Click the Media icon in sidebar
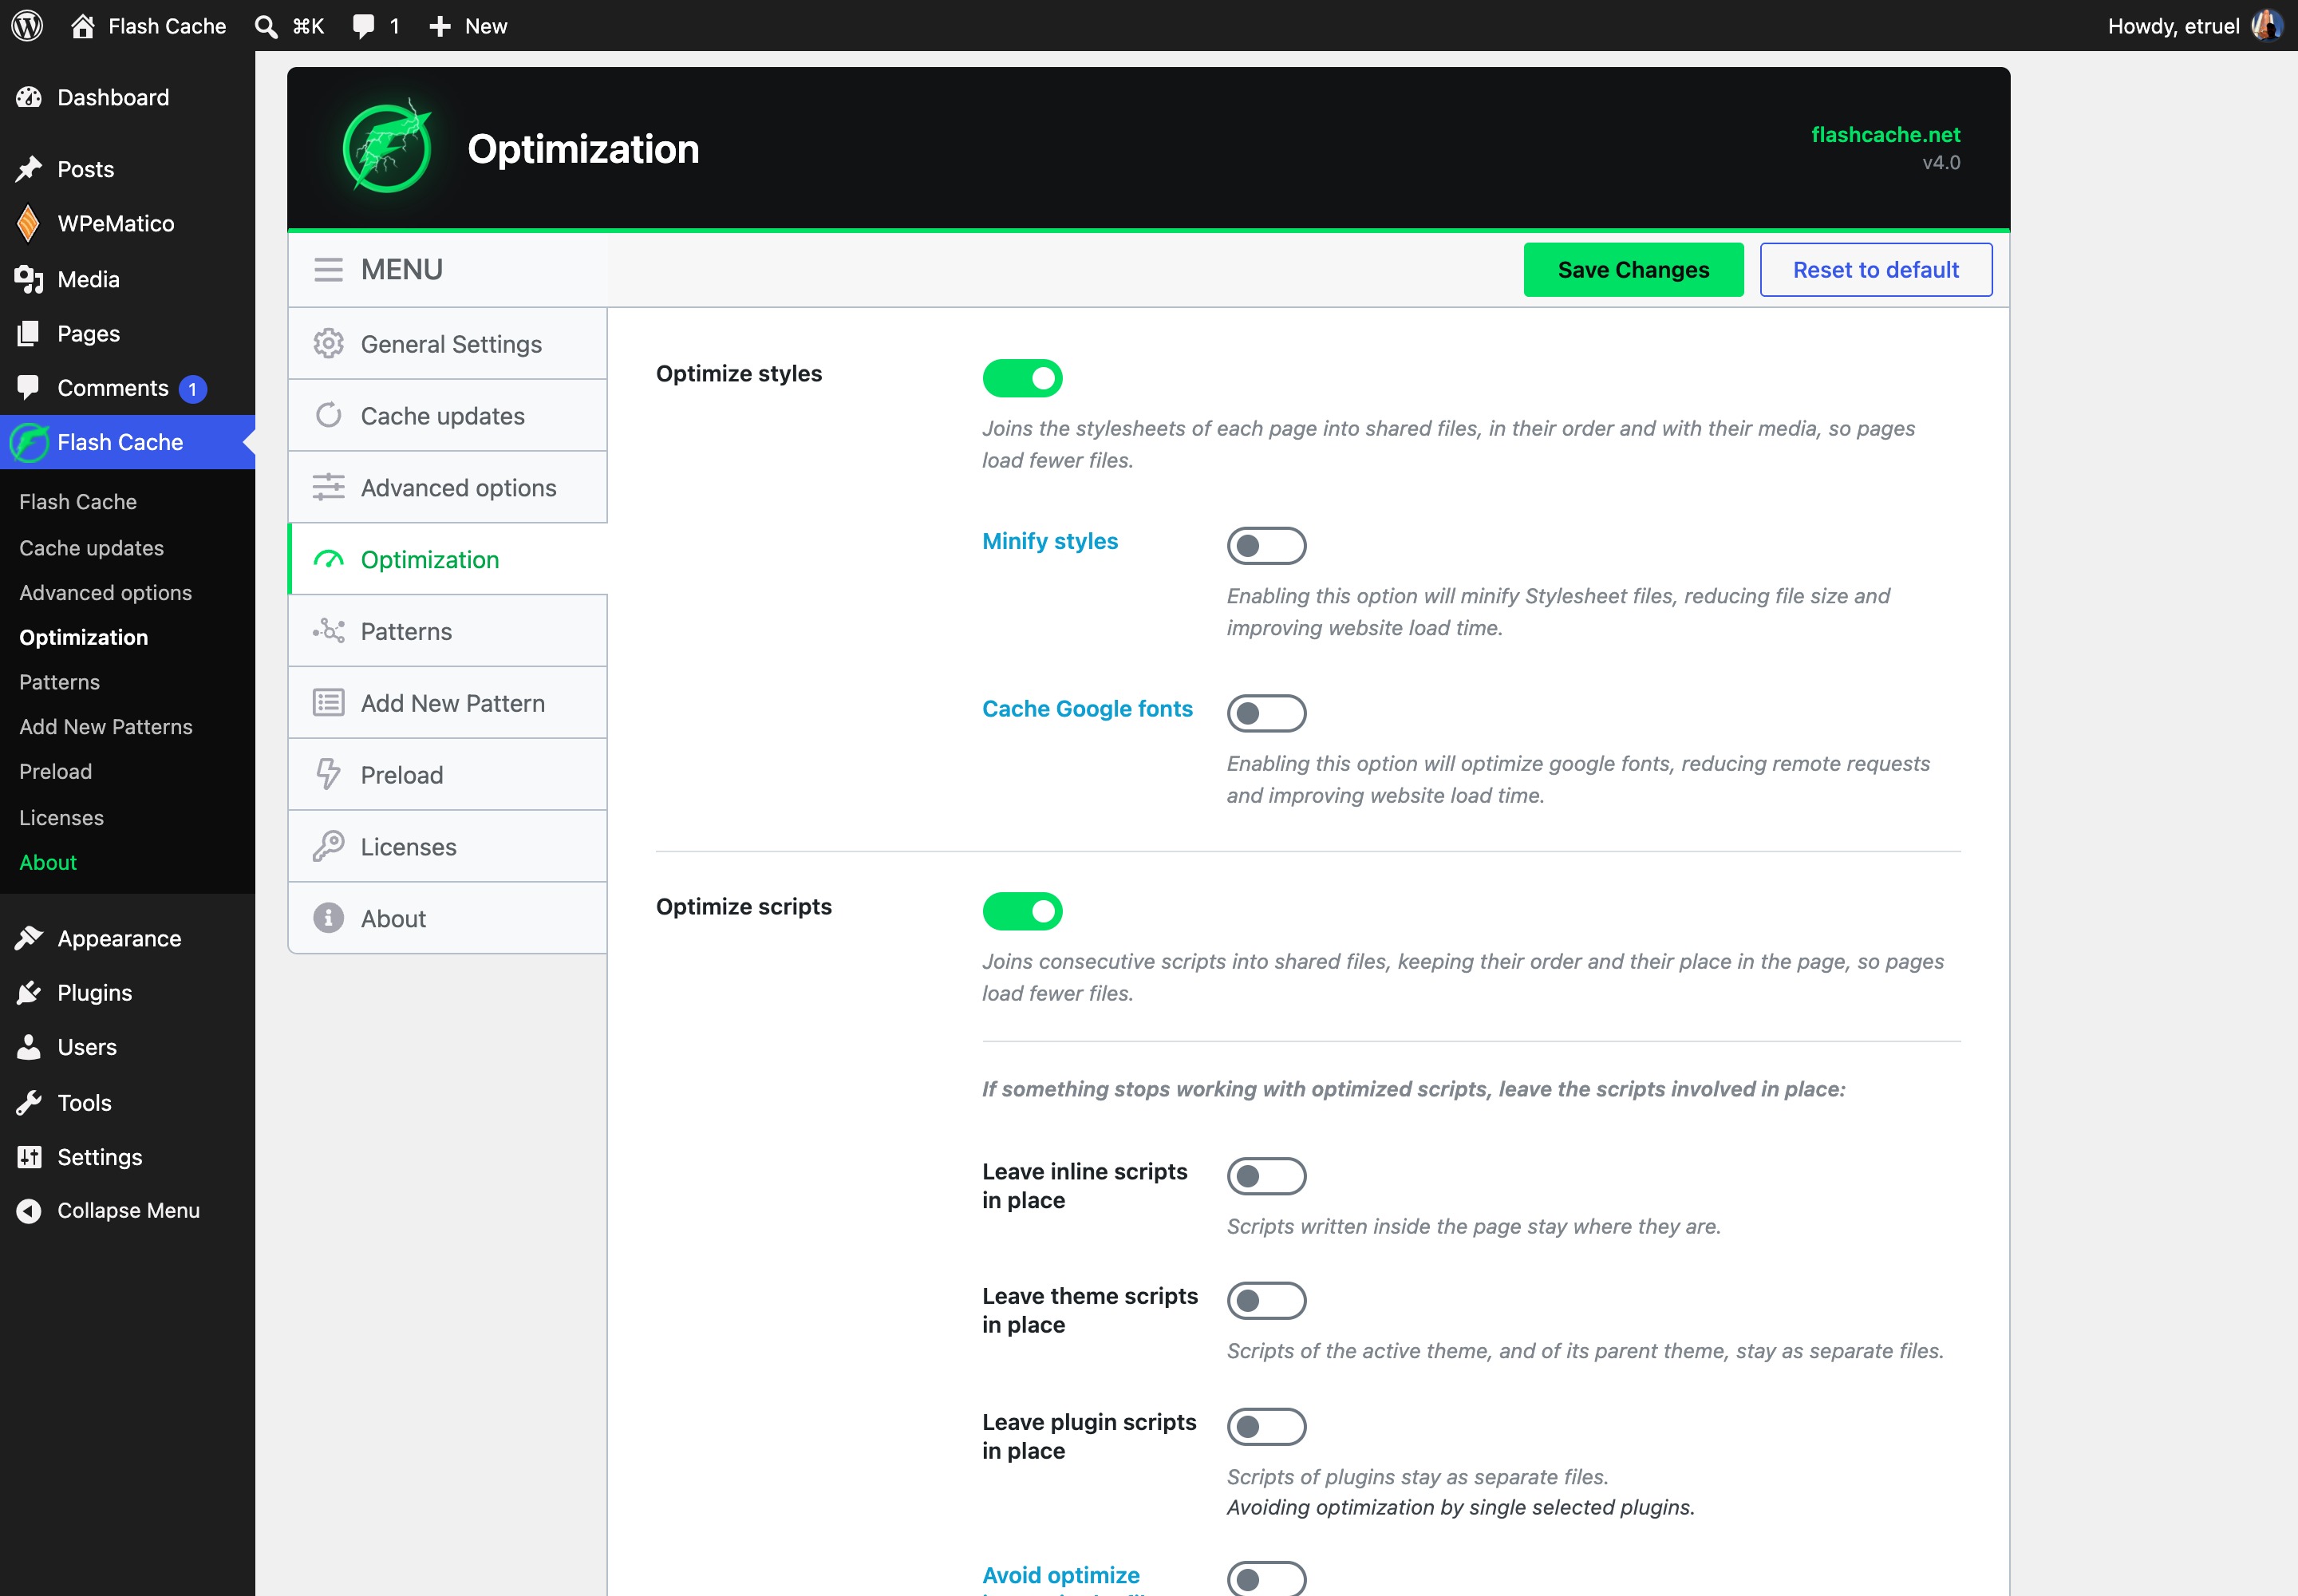The image size is (2298, 1596). tap(29, 279)
